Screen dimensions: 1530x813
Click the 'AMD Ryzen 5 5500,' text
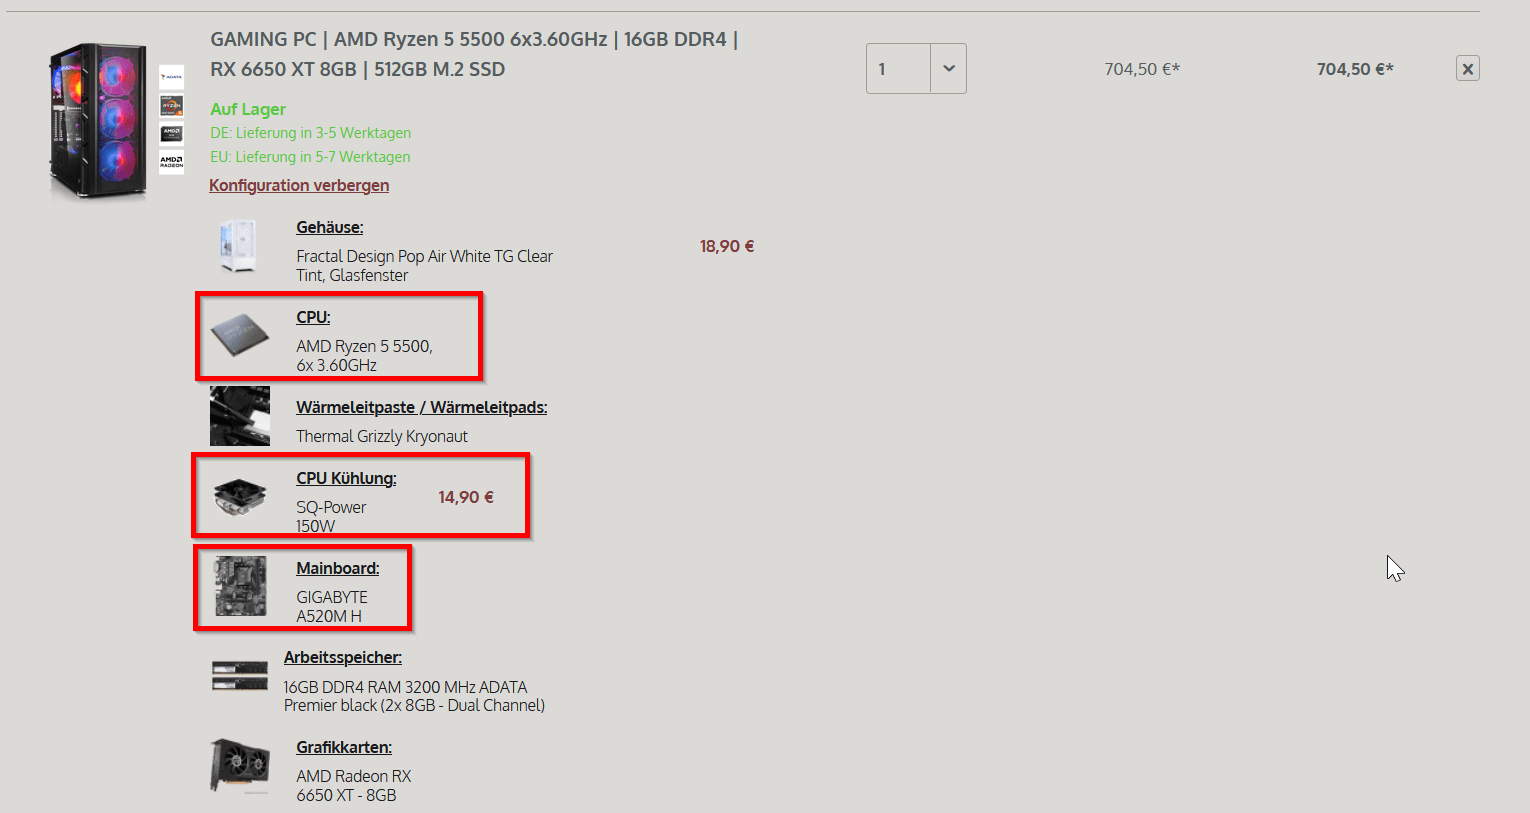364,346
